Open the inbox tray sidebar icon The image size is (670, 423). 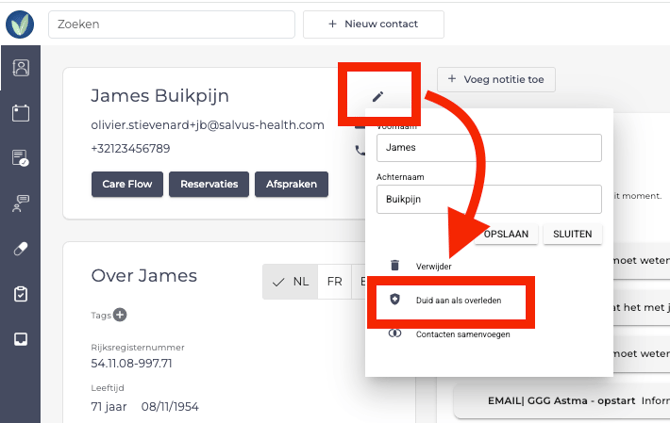tap(21, 339)
